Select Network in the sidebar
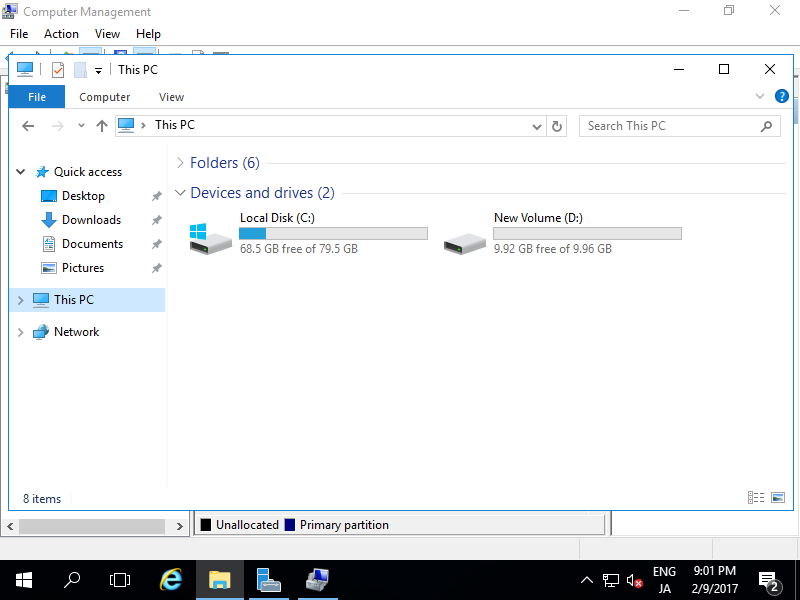This screenshot has height=600, width=800. [x=77, y=332]
